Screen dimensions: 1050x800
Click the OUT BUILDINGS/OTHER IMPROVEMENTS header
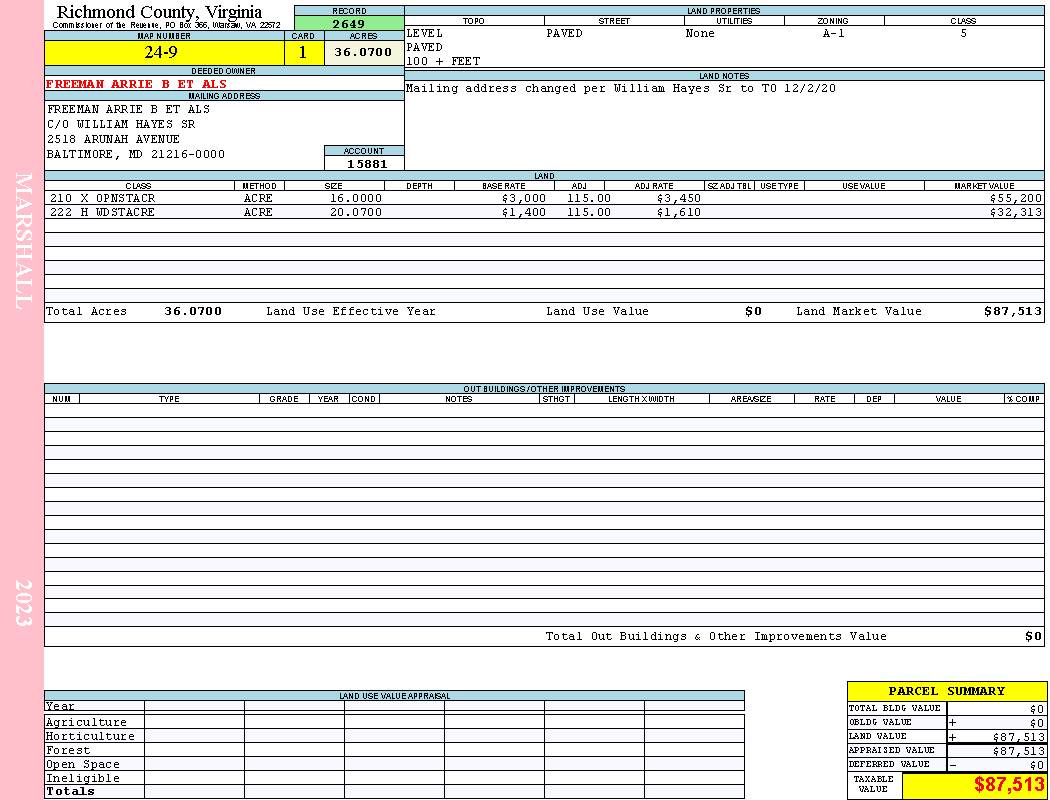point(544,389)
